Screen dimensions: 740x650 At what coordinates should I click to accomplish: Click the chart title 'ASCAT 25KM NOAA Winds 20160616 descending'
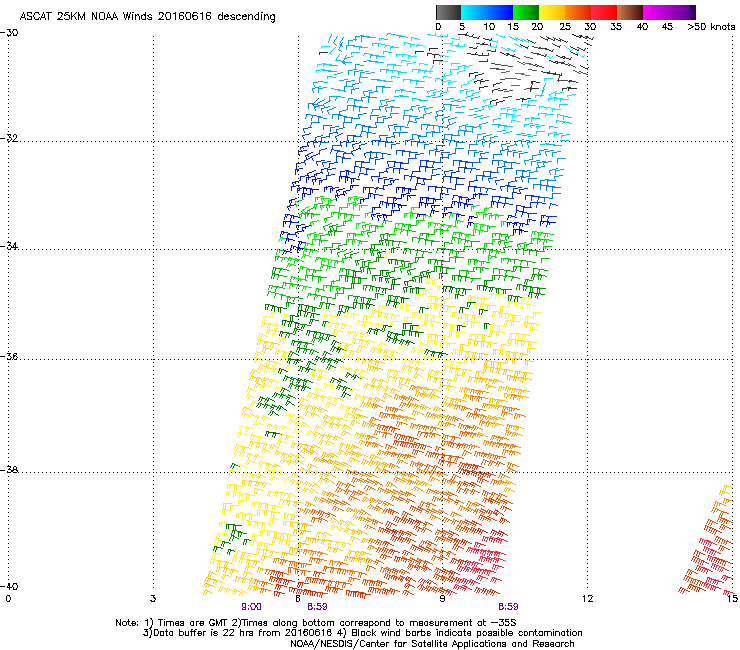point(147,16)
